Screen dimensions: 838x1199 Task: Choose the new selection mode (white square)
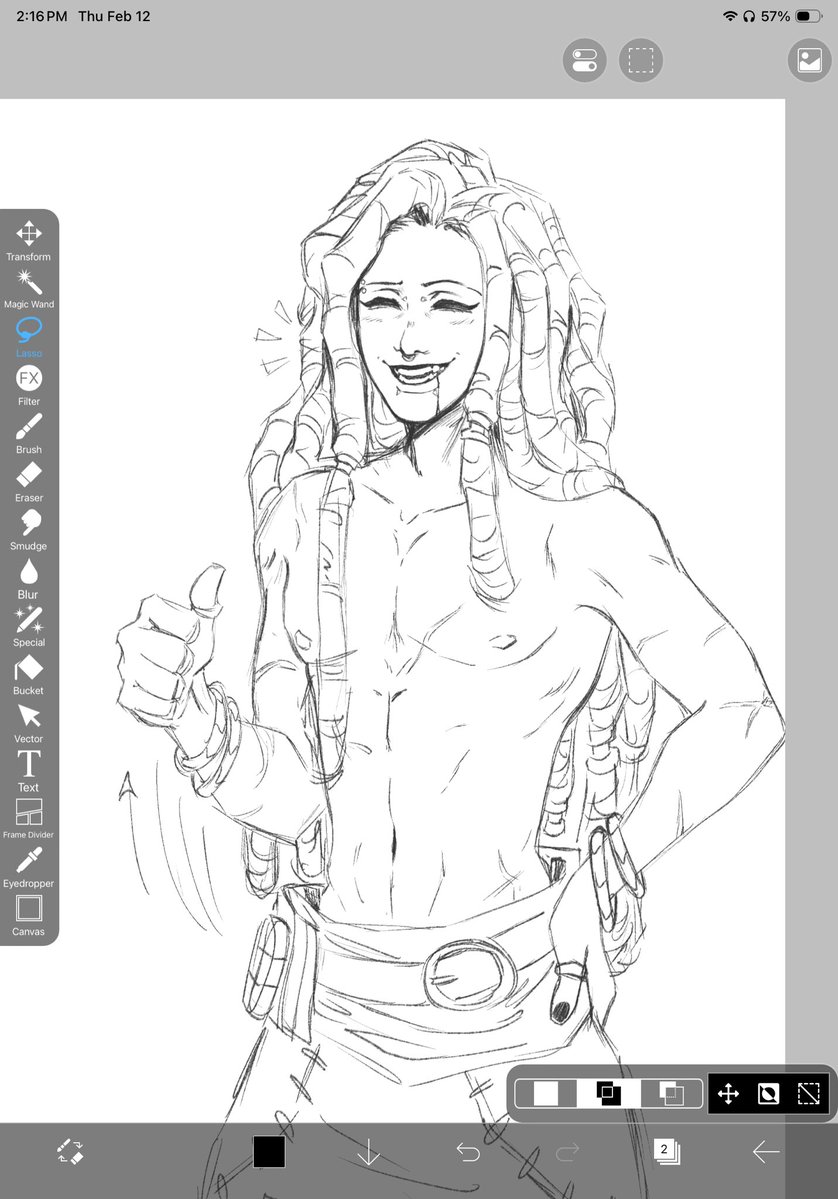click(546, 1093)
